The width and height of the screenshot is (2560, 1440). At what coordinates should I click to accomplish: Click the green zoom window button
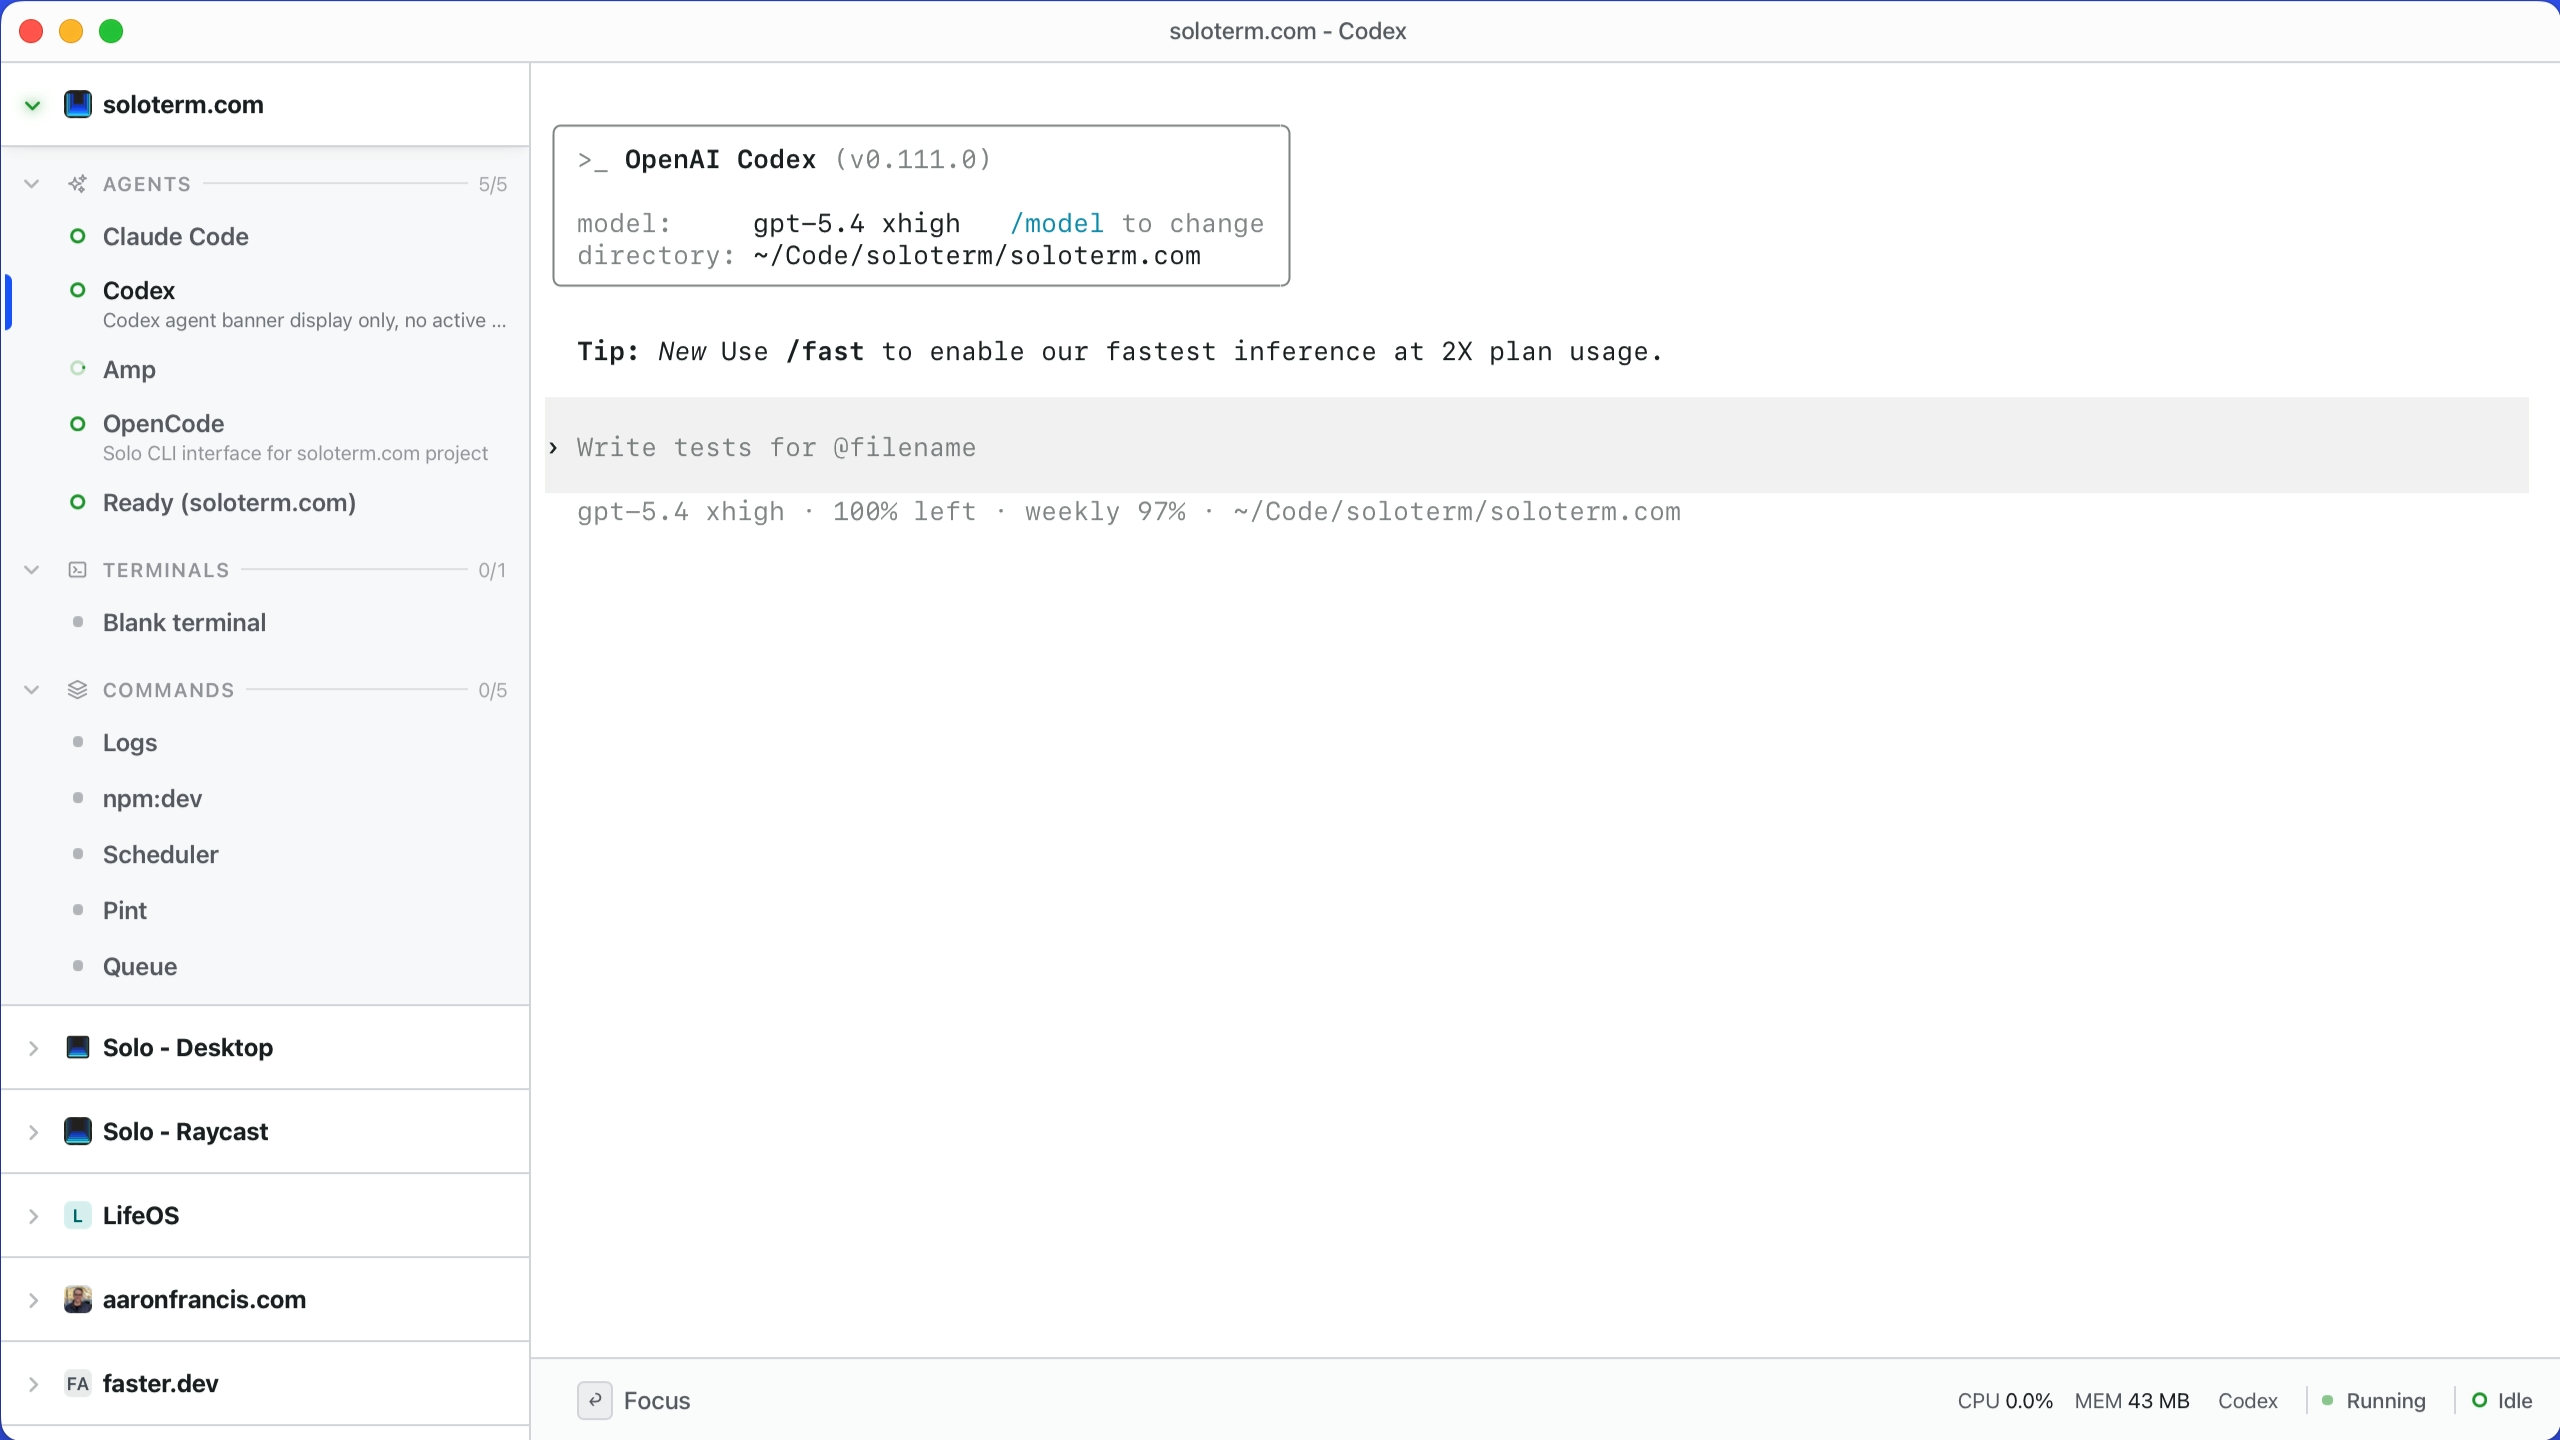point(111,31)
